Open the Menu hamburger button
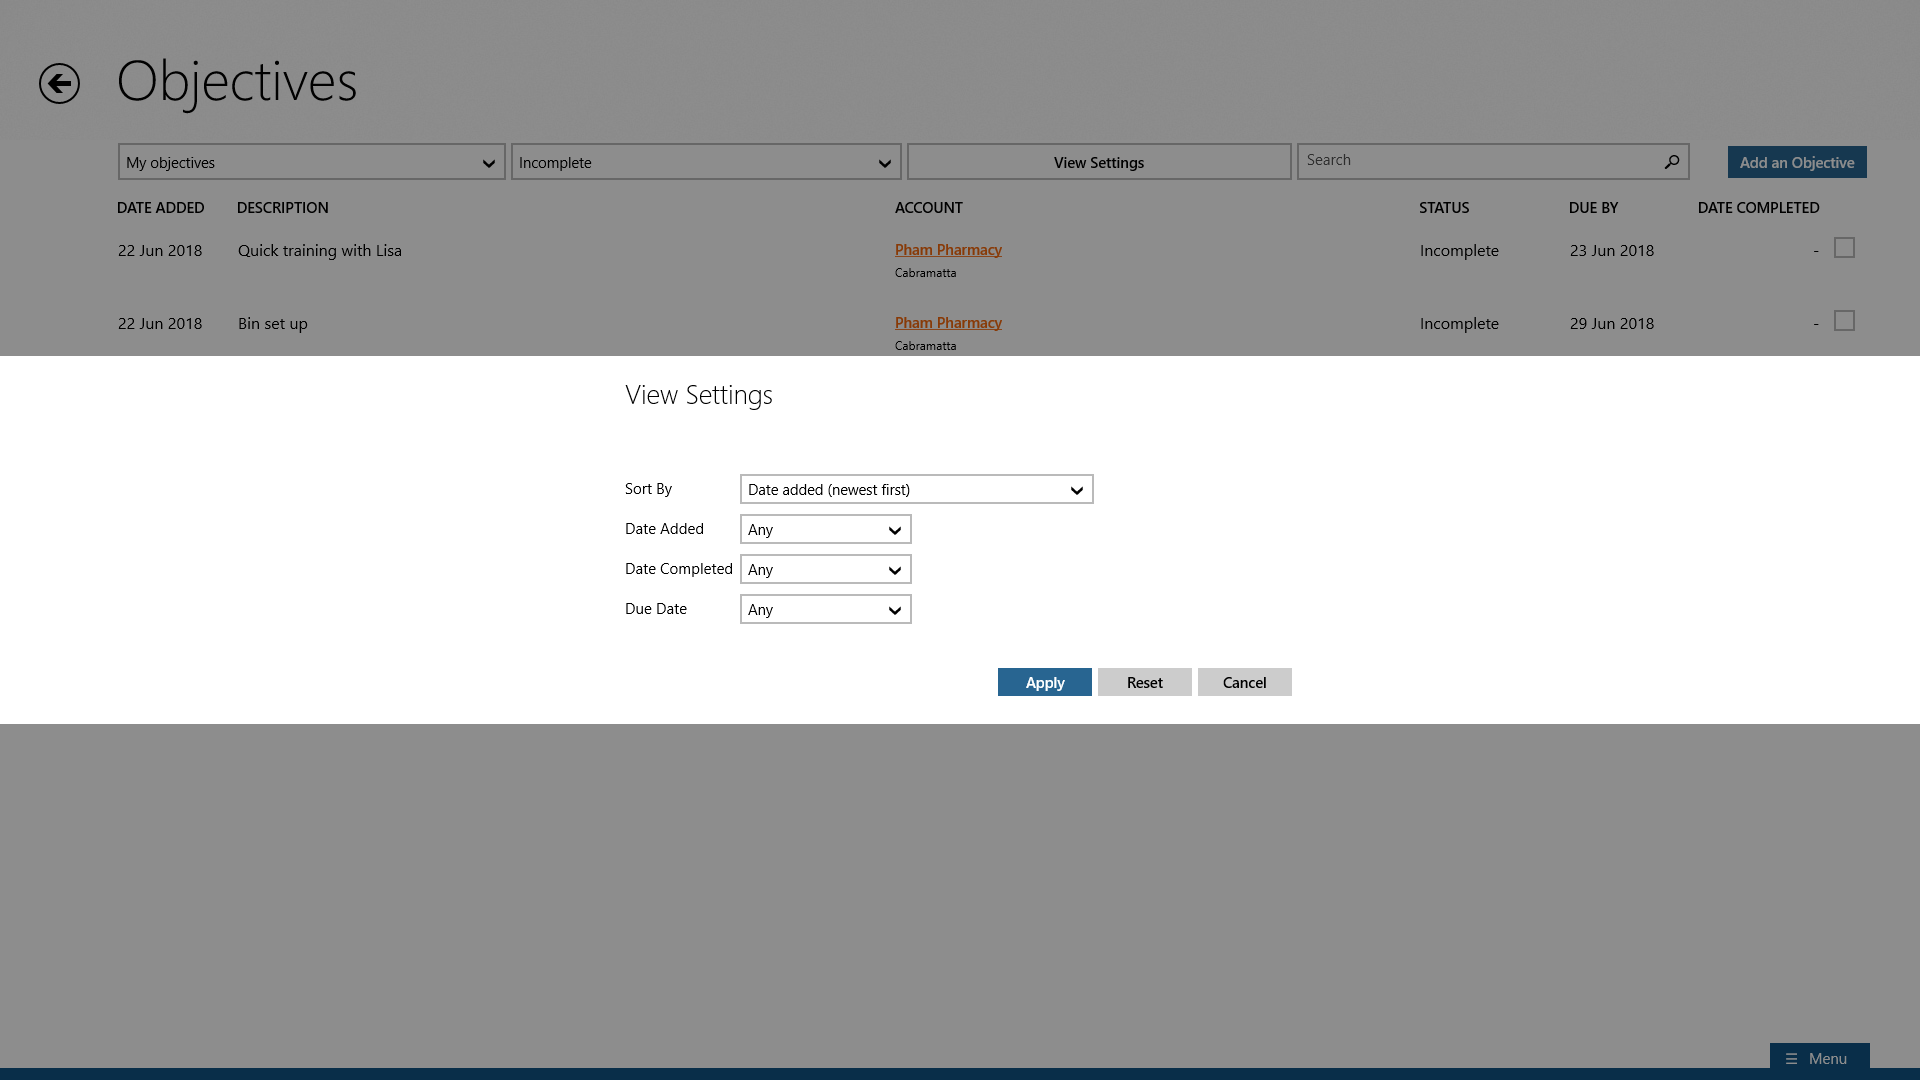 click(x=1818, y=1058)
